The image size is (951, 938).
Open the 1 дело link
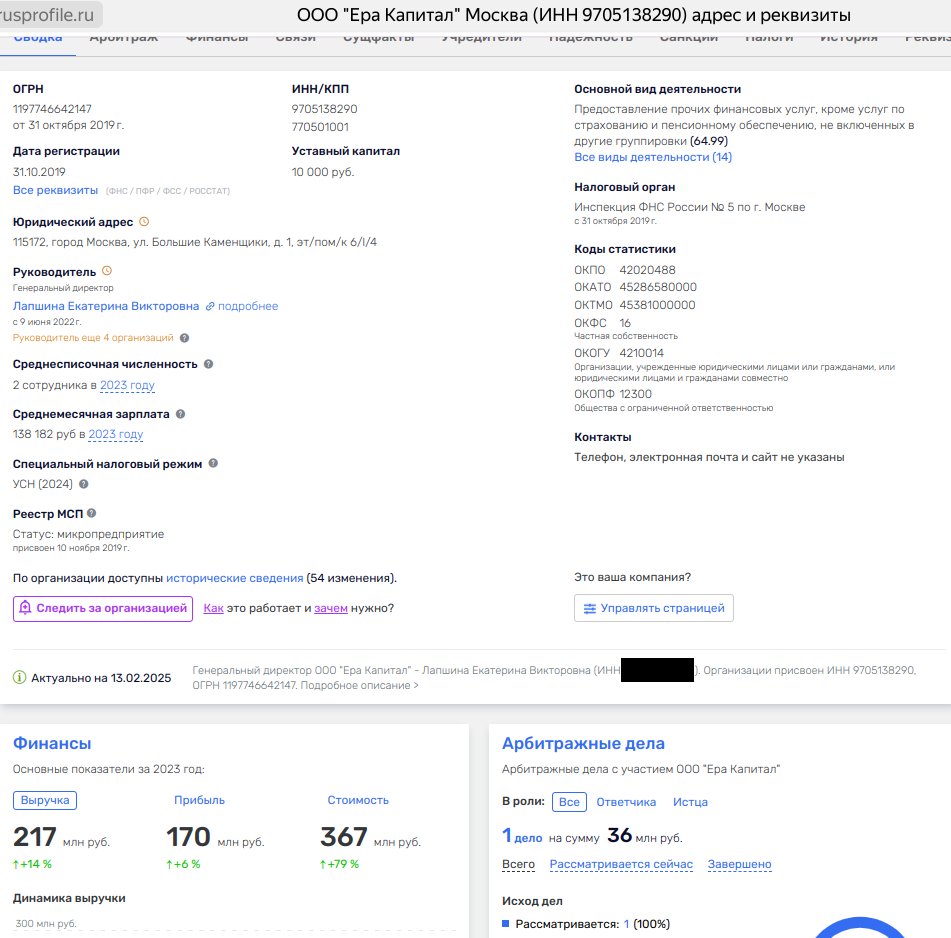[522, 836]
